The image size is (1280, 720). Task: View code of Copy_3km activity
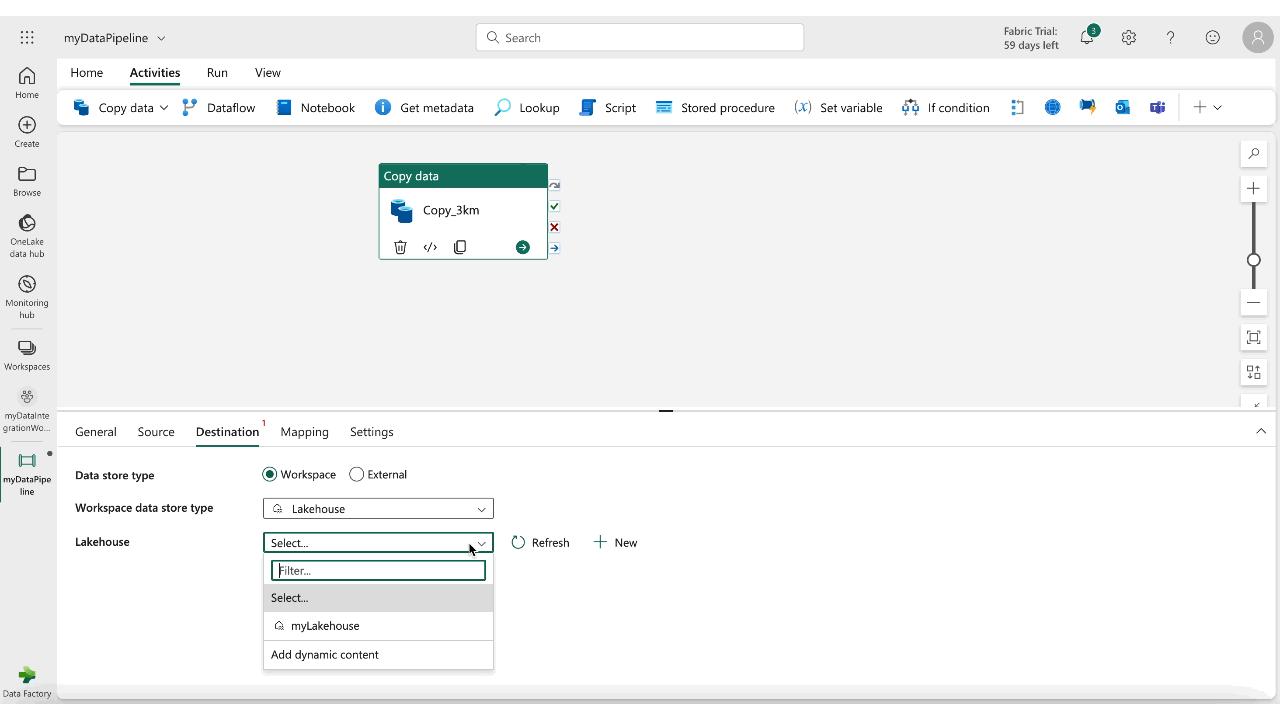[x=430, y=247]
